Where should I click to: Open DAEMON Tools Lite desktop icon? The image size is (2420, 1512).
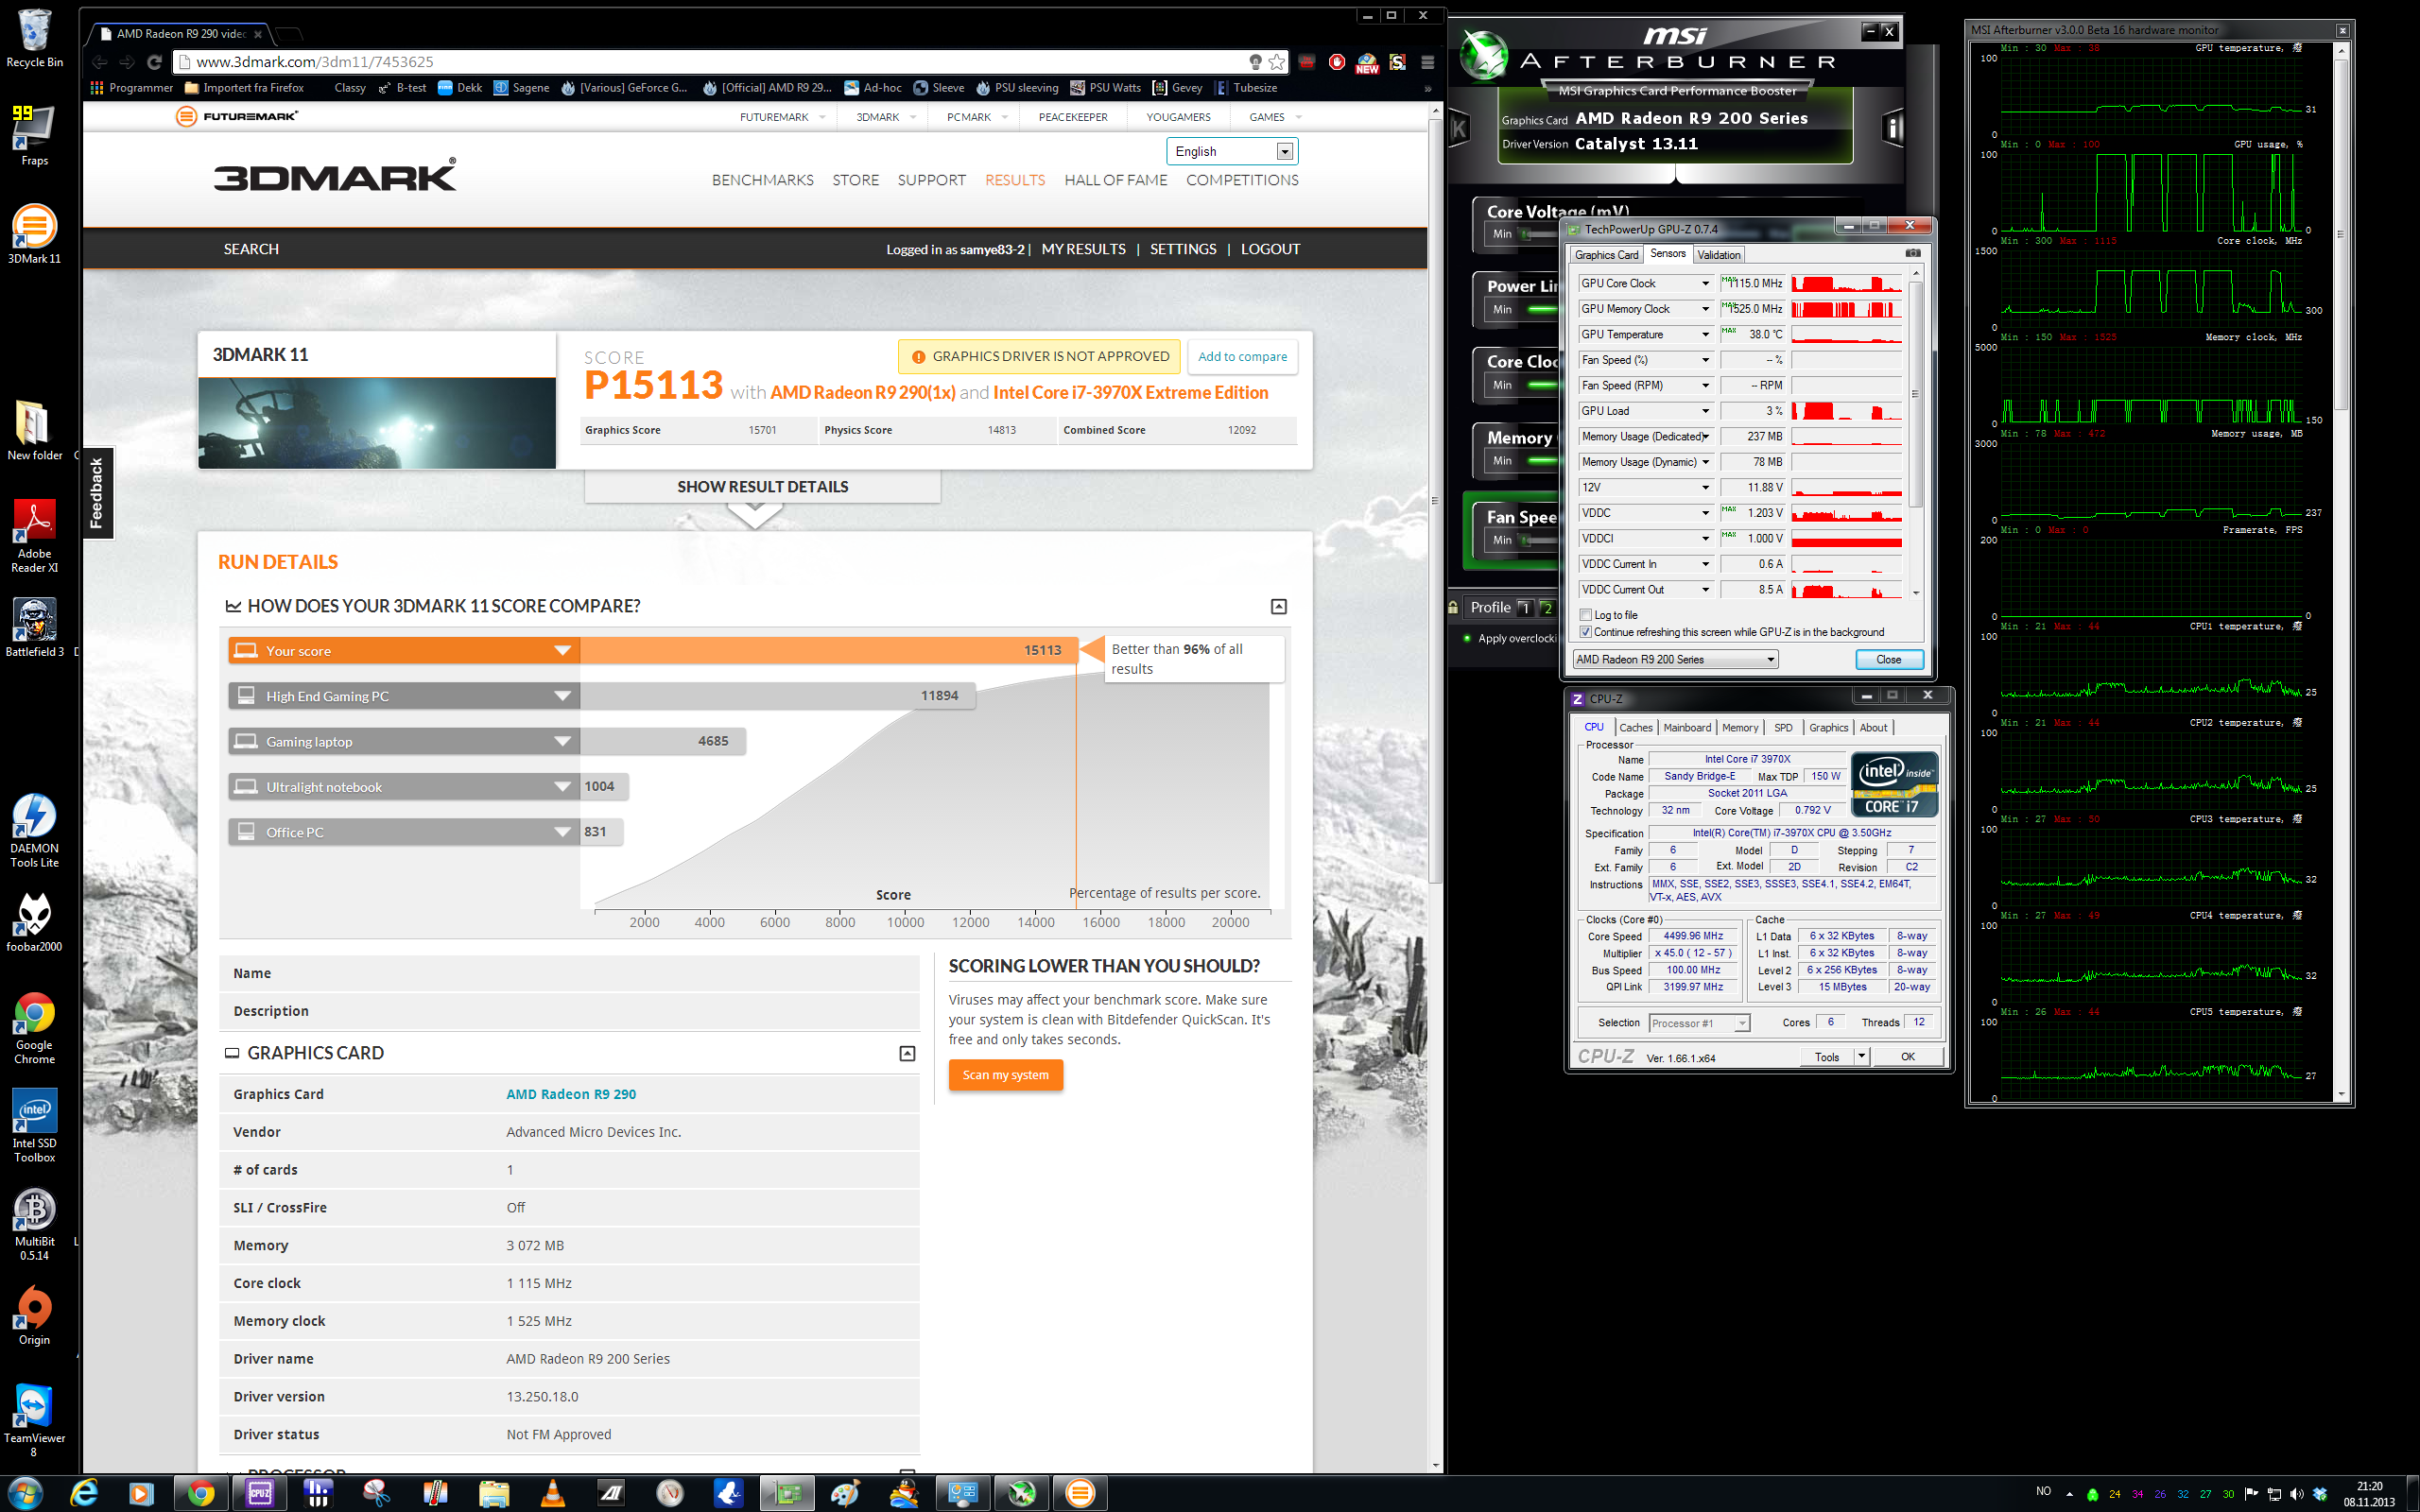click(x=34, y=830)
